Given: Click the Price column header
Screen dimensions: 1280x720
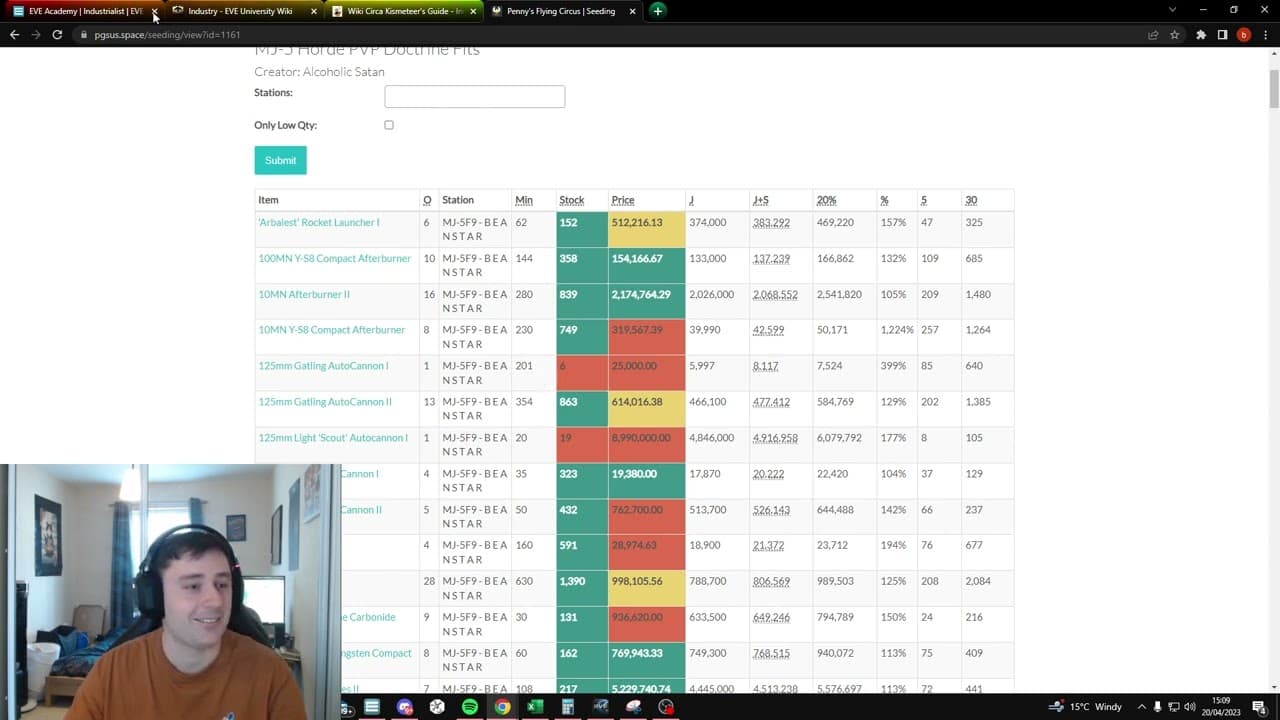Looking at the screenshot, I should (623, 200).
